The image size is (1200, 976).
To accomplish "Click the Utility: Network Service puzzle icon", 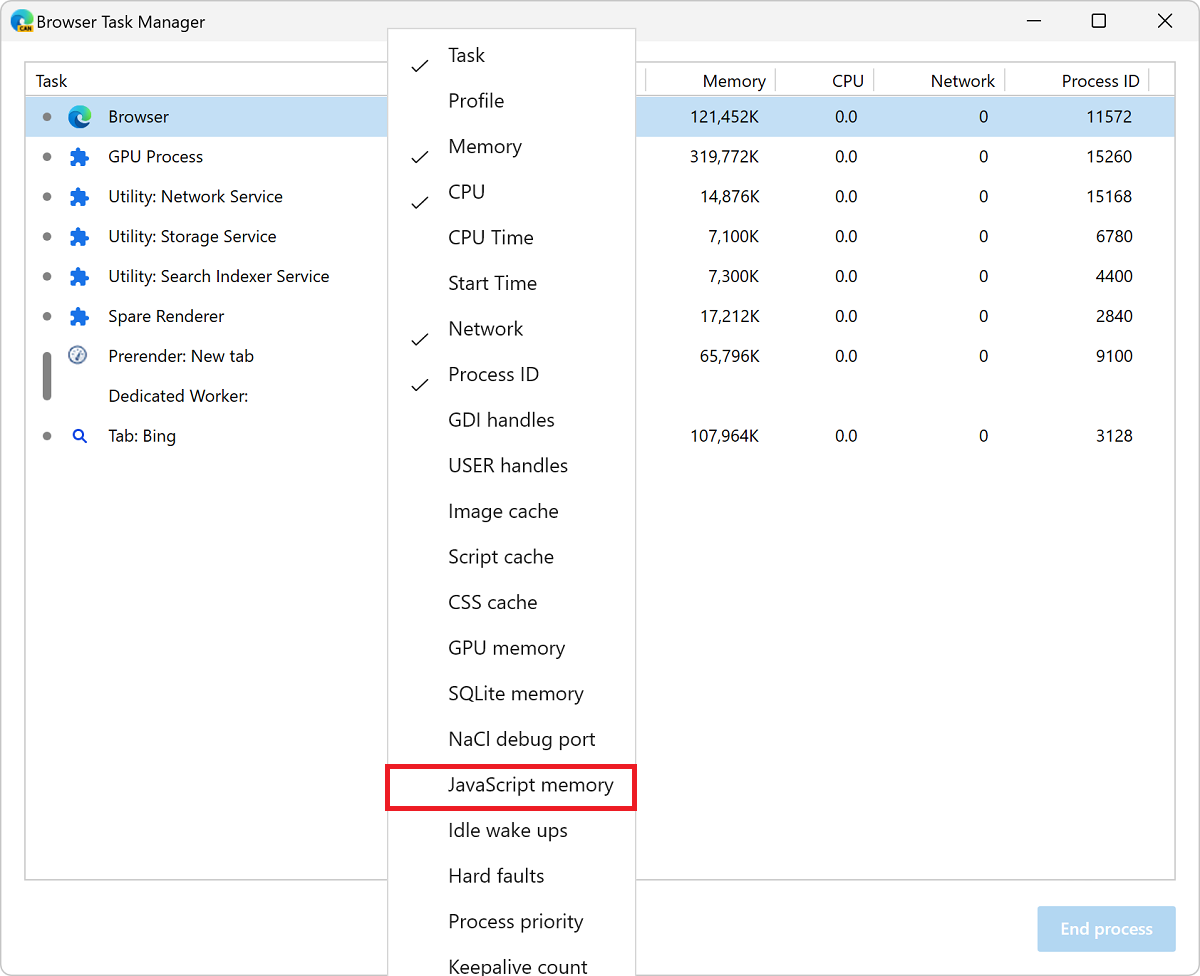I will click(x=79, y=196).
